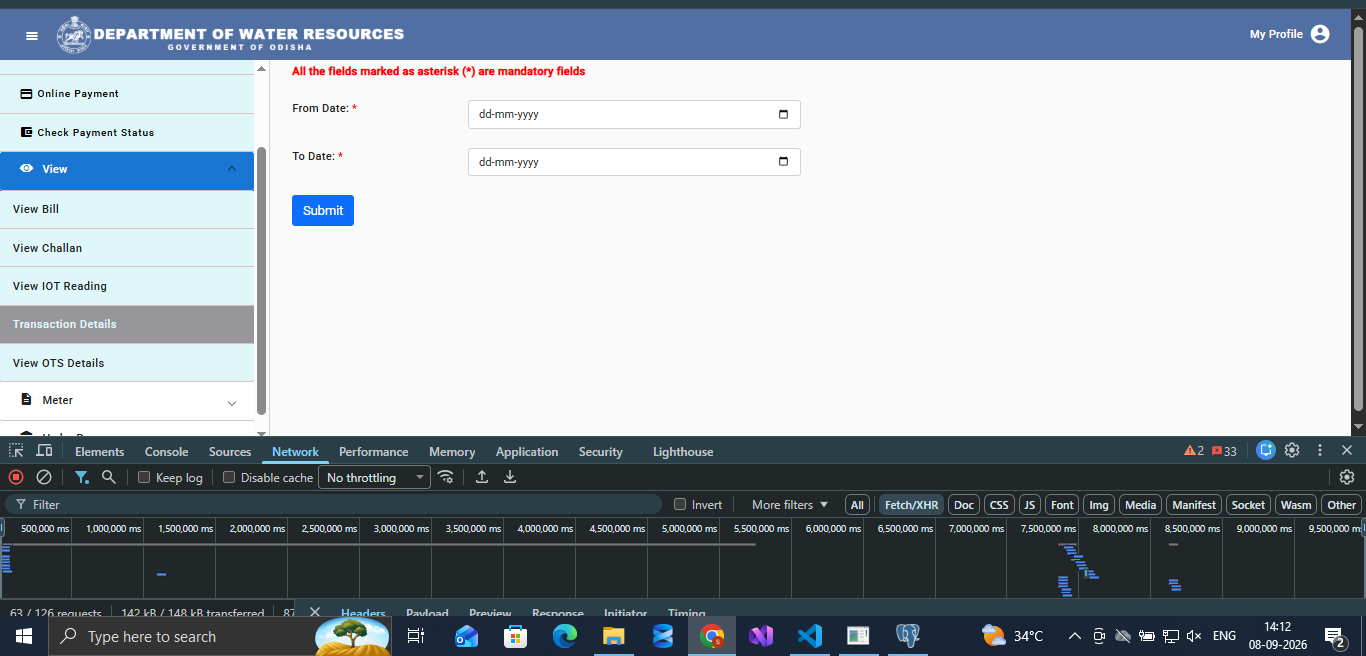1366x656 pixels.
Task: Open DevTools settings gear on tab bar
Action: pyautogui.click(x=1292, y=450)
